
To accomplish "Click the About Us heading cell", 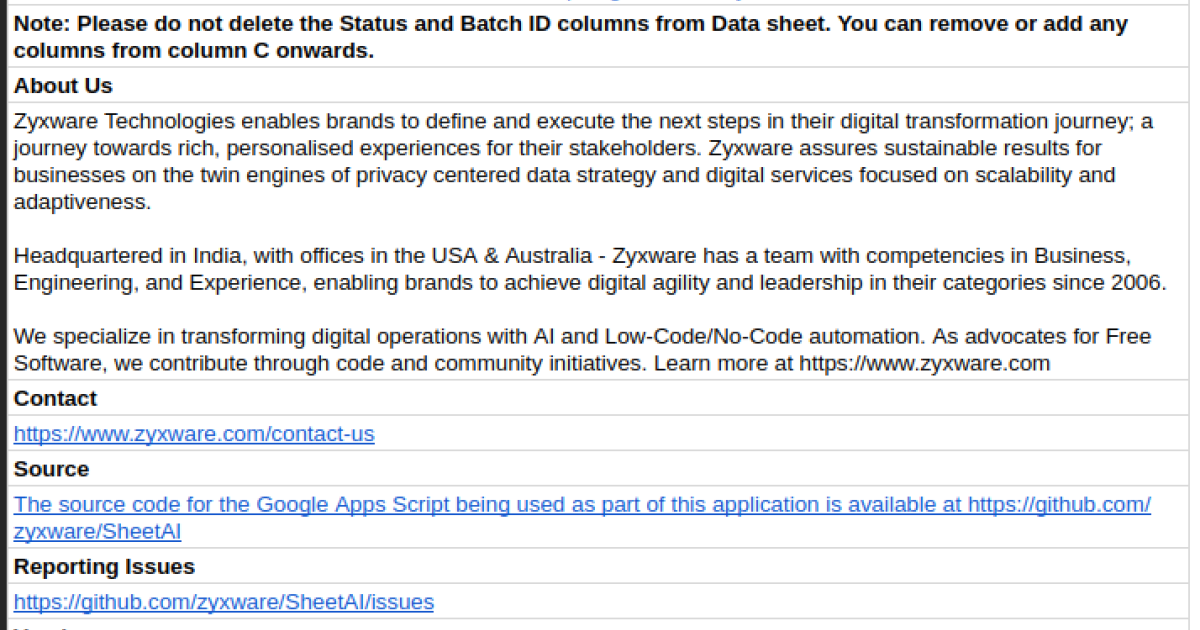I will tap(63, 86).
